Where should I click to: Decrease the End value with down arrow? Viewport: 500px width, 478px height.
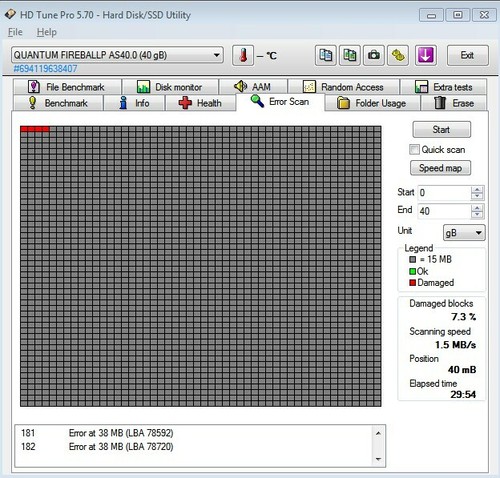[477, 214]
